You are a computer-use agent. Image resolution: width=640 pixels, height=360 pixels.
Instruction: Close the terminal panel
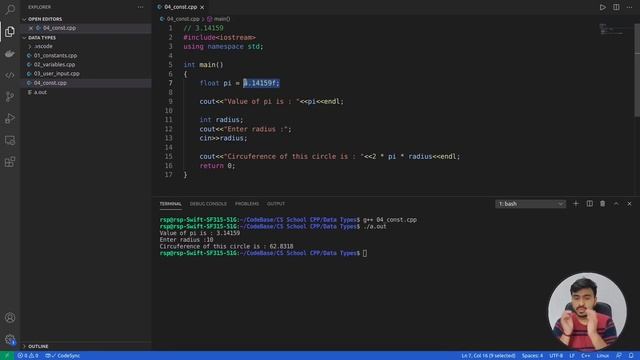(629, 204)
